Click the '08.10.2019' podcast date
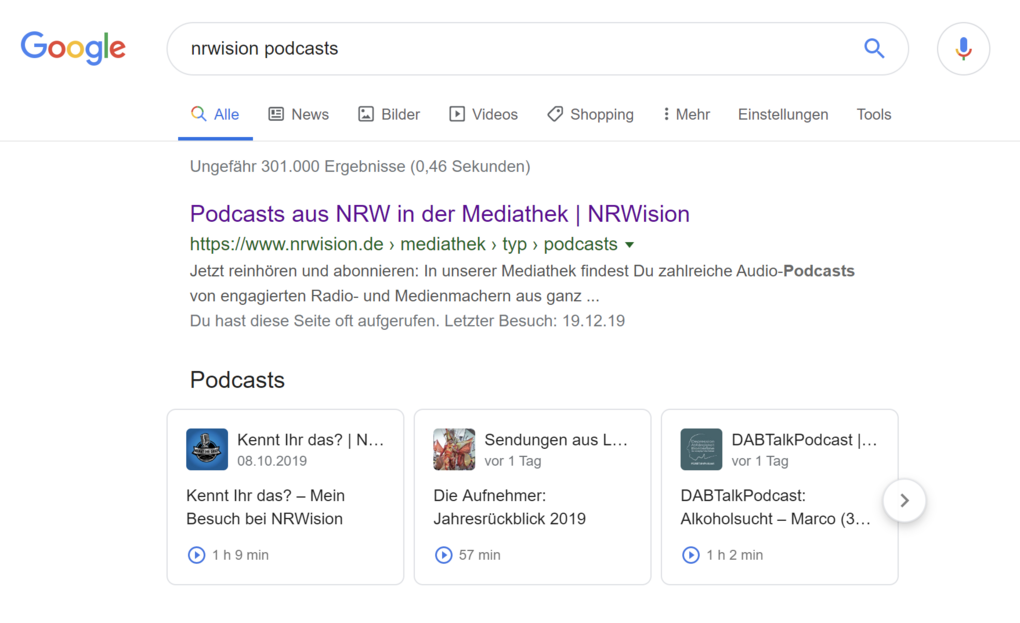The height and width of the screenshot is (623, 1020). click(272, 461)
